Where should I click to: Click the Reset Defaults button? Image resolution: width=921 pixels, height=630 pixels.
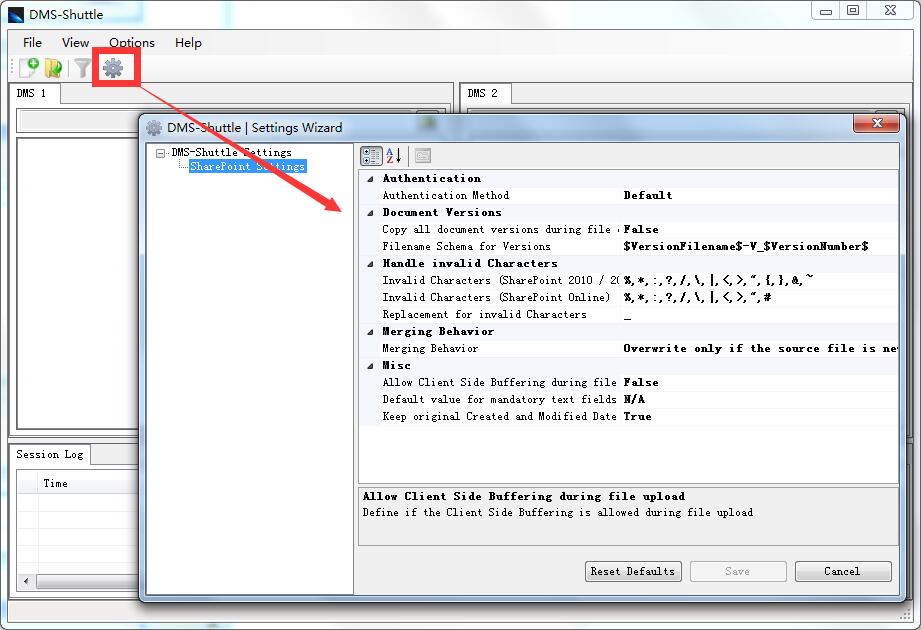(x=633, y=571)
